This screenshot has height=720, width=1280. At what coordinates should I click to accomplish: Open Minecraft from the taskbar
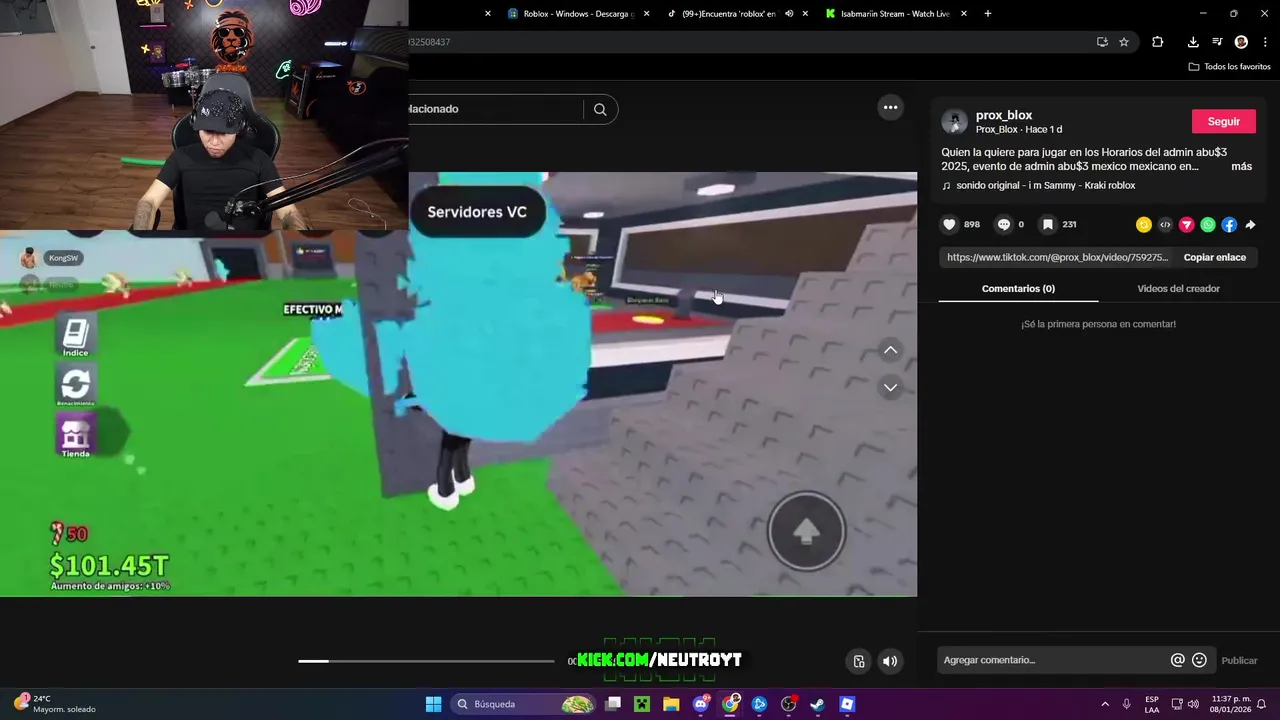(642, 704)
